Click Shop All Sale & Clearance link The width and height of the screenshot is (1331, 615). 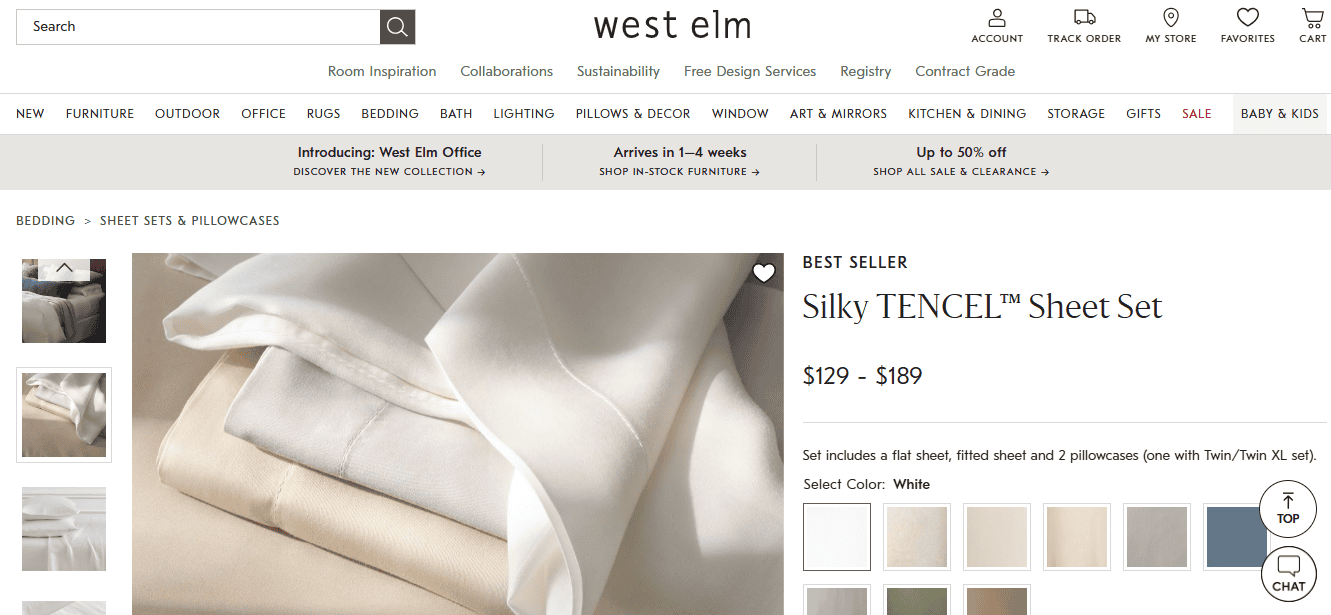click(x=961, y=172)
